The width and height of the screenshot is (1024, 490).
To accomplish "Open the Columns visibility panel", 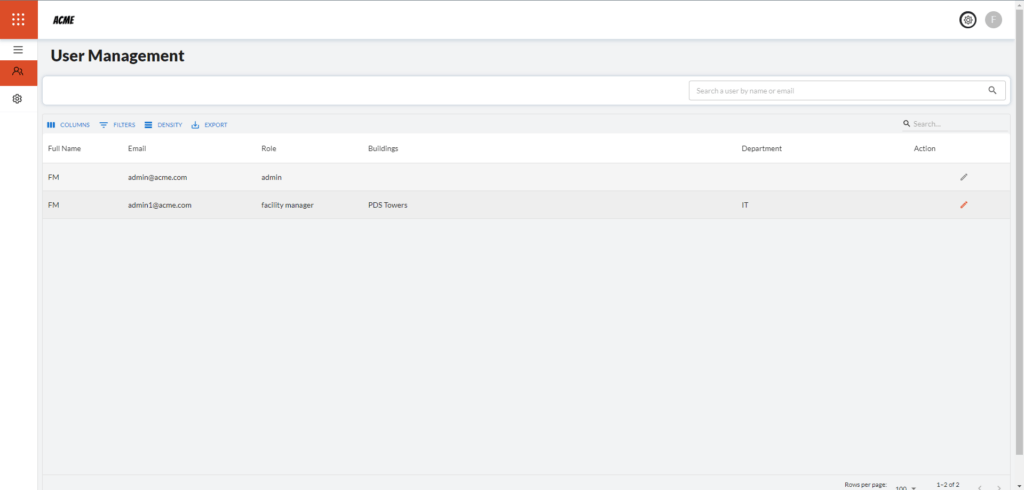I will click(x=69, y=125).
